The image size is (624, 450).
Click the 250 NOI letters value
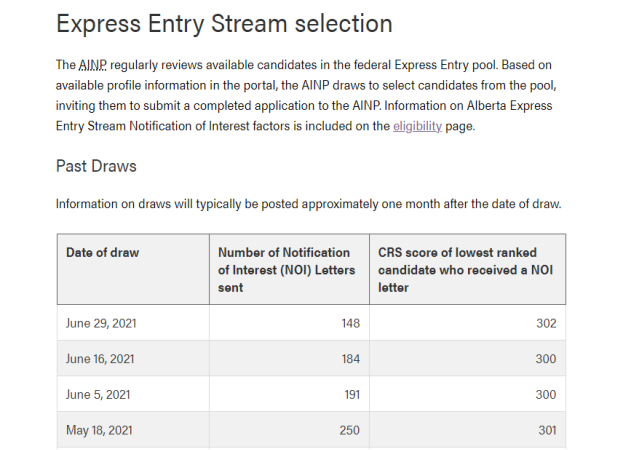[x=349, y=431]
